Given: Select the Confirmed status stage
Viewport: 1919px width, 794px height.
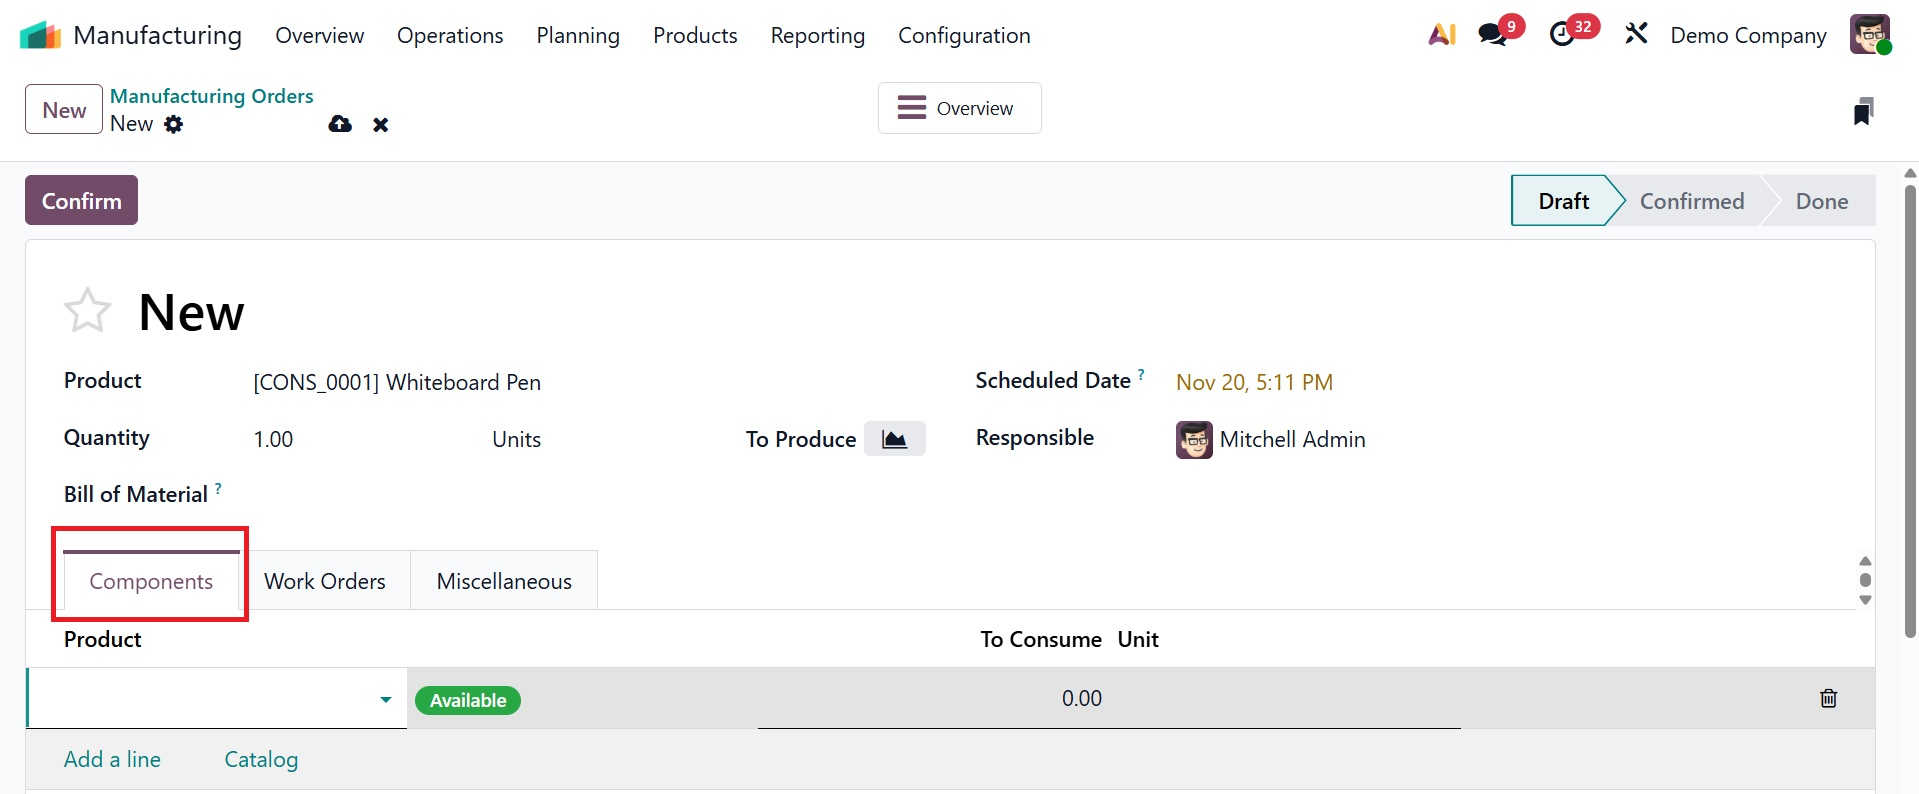Looking at the screenshot, I should [1691, 201].
